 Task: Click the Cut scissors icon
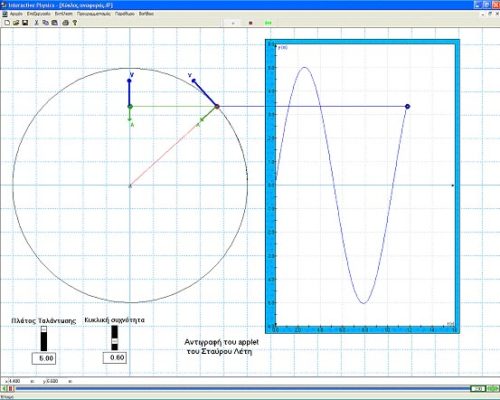[37, 23]
